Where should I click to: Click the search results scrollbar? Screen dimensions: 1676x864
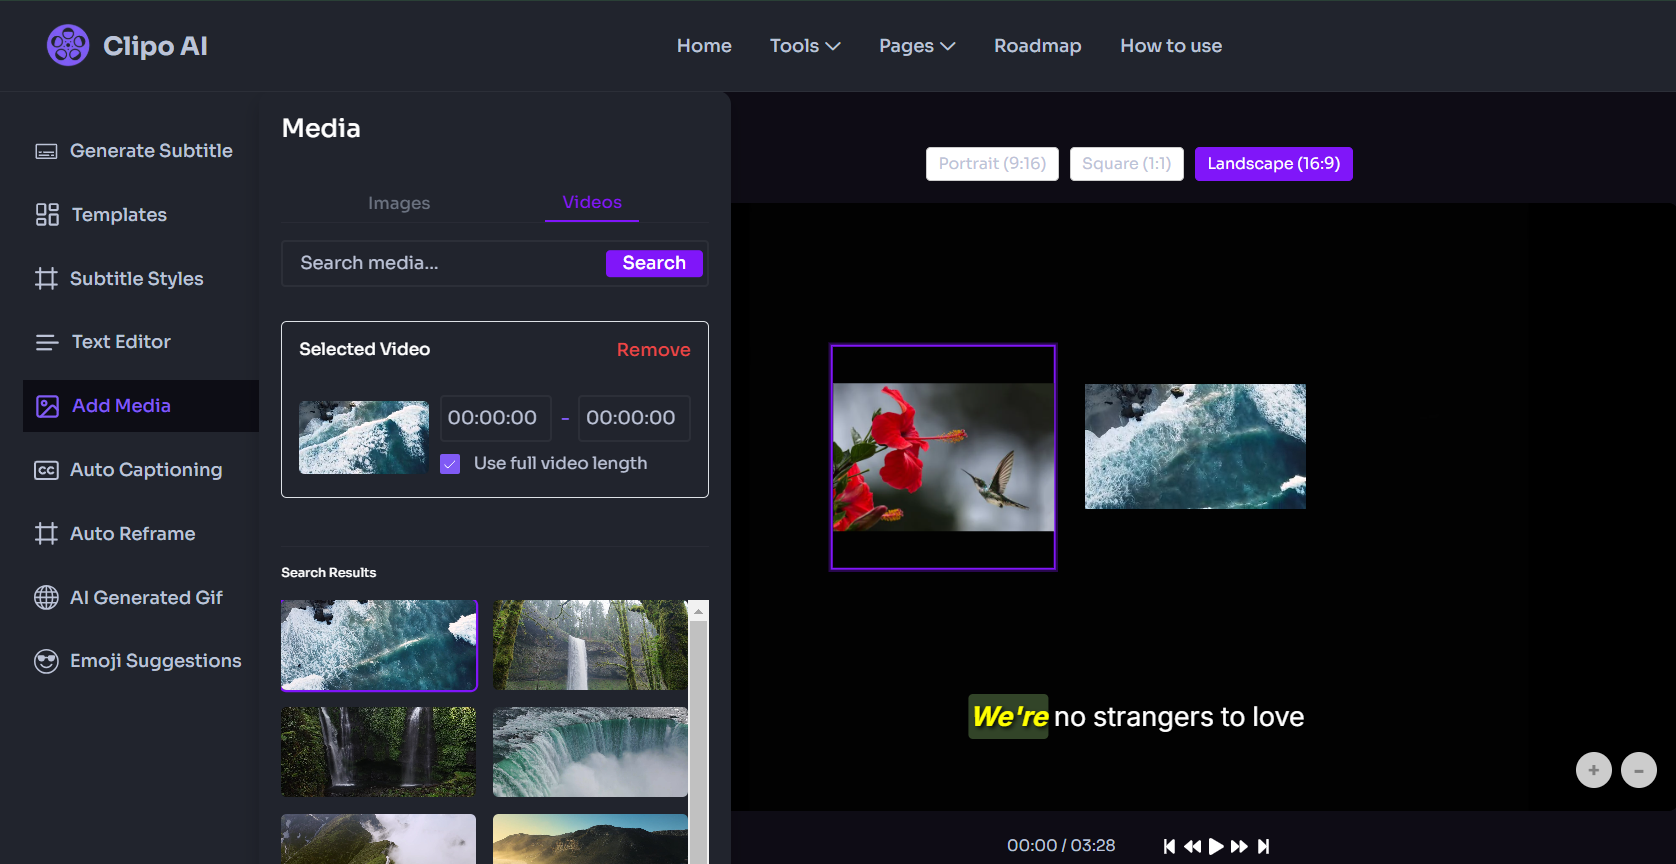pyautogui.click(x=699, y=740)
